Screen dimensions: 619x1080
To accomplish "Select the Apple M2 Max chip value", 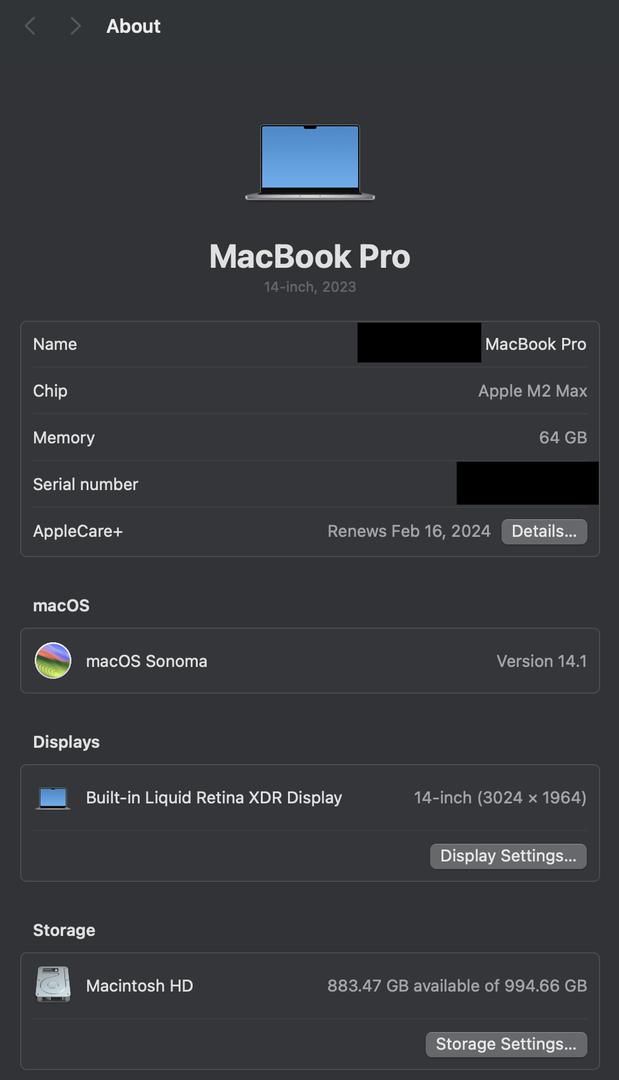I will pyautogui.click(x=532, y=391).
